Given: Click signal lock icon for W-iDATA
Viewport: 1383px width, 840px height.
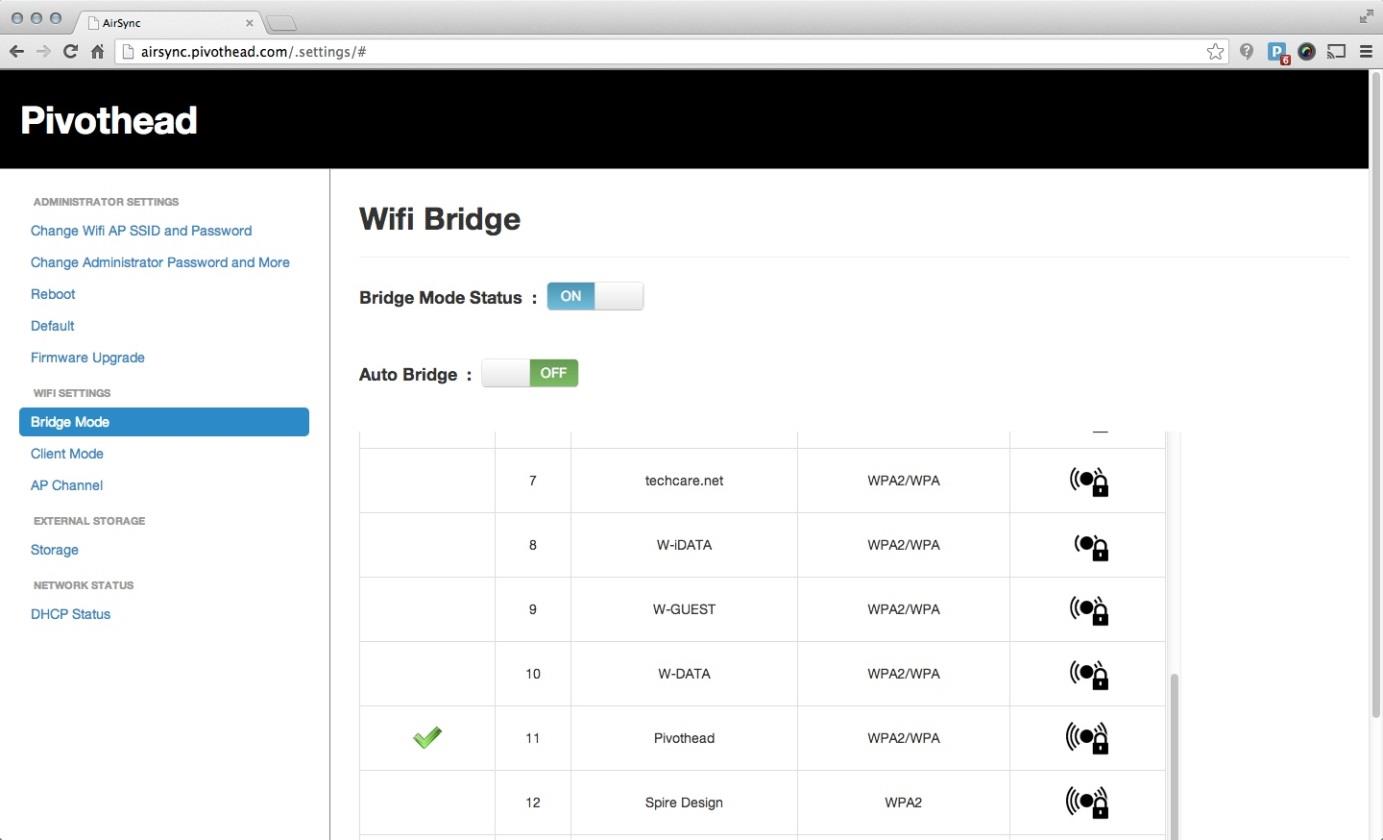Looking at the screenshot, I should coord(1091,545).
